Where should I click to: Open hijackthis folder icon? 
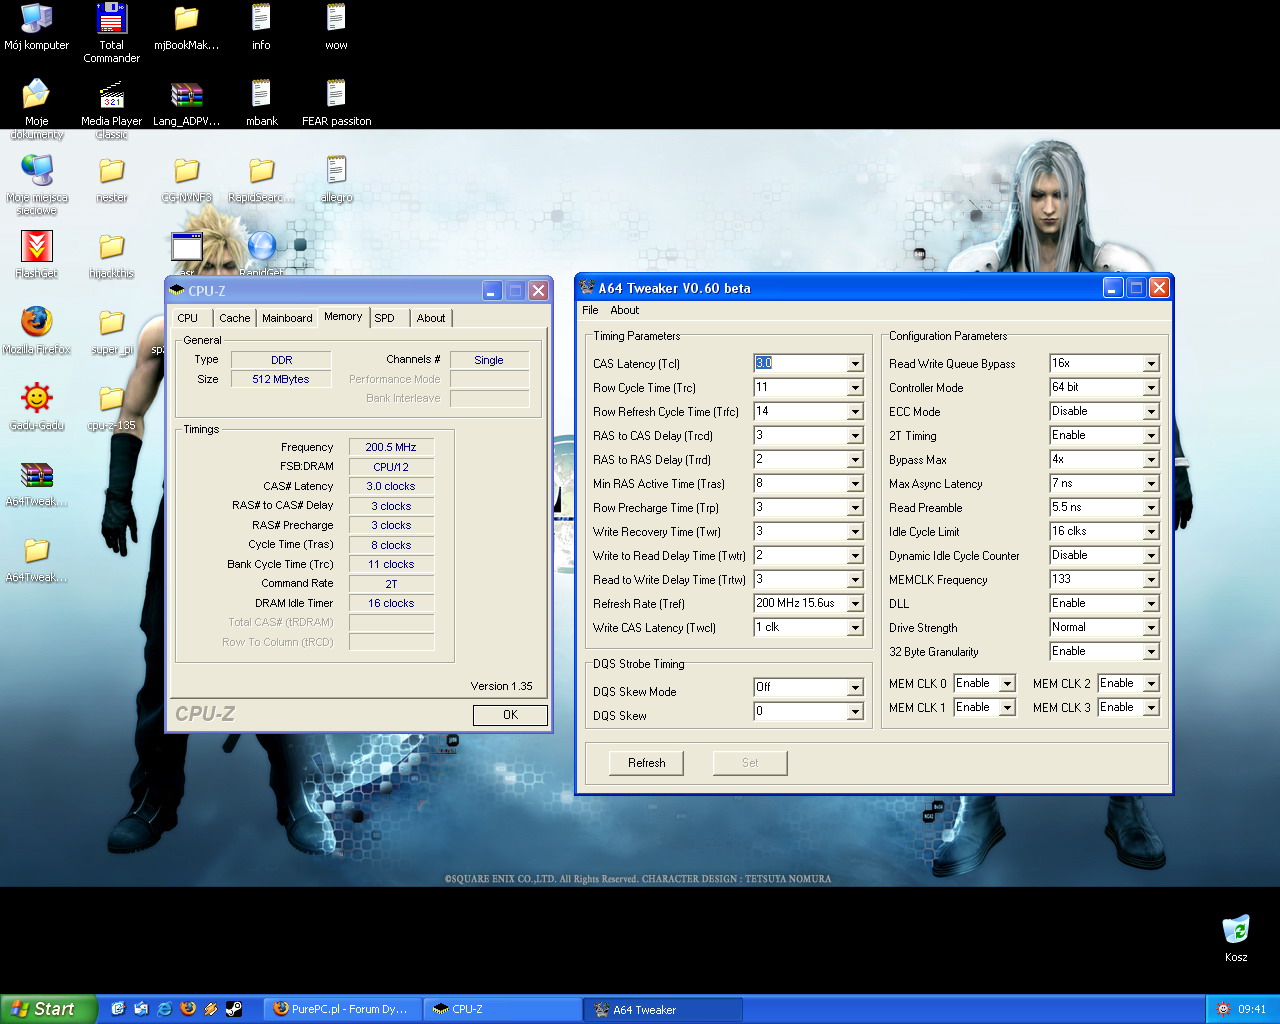(112, 254)
